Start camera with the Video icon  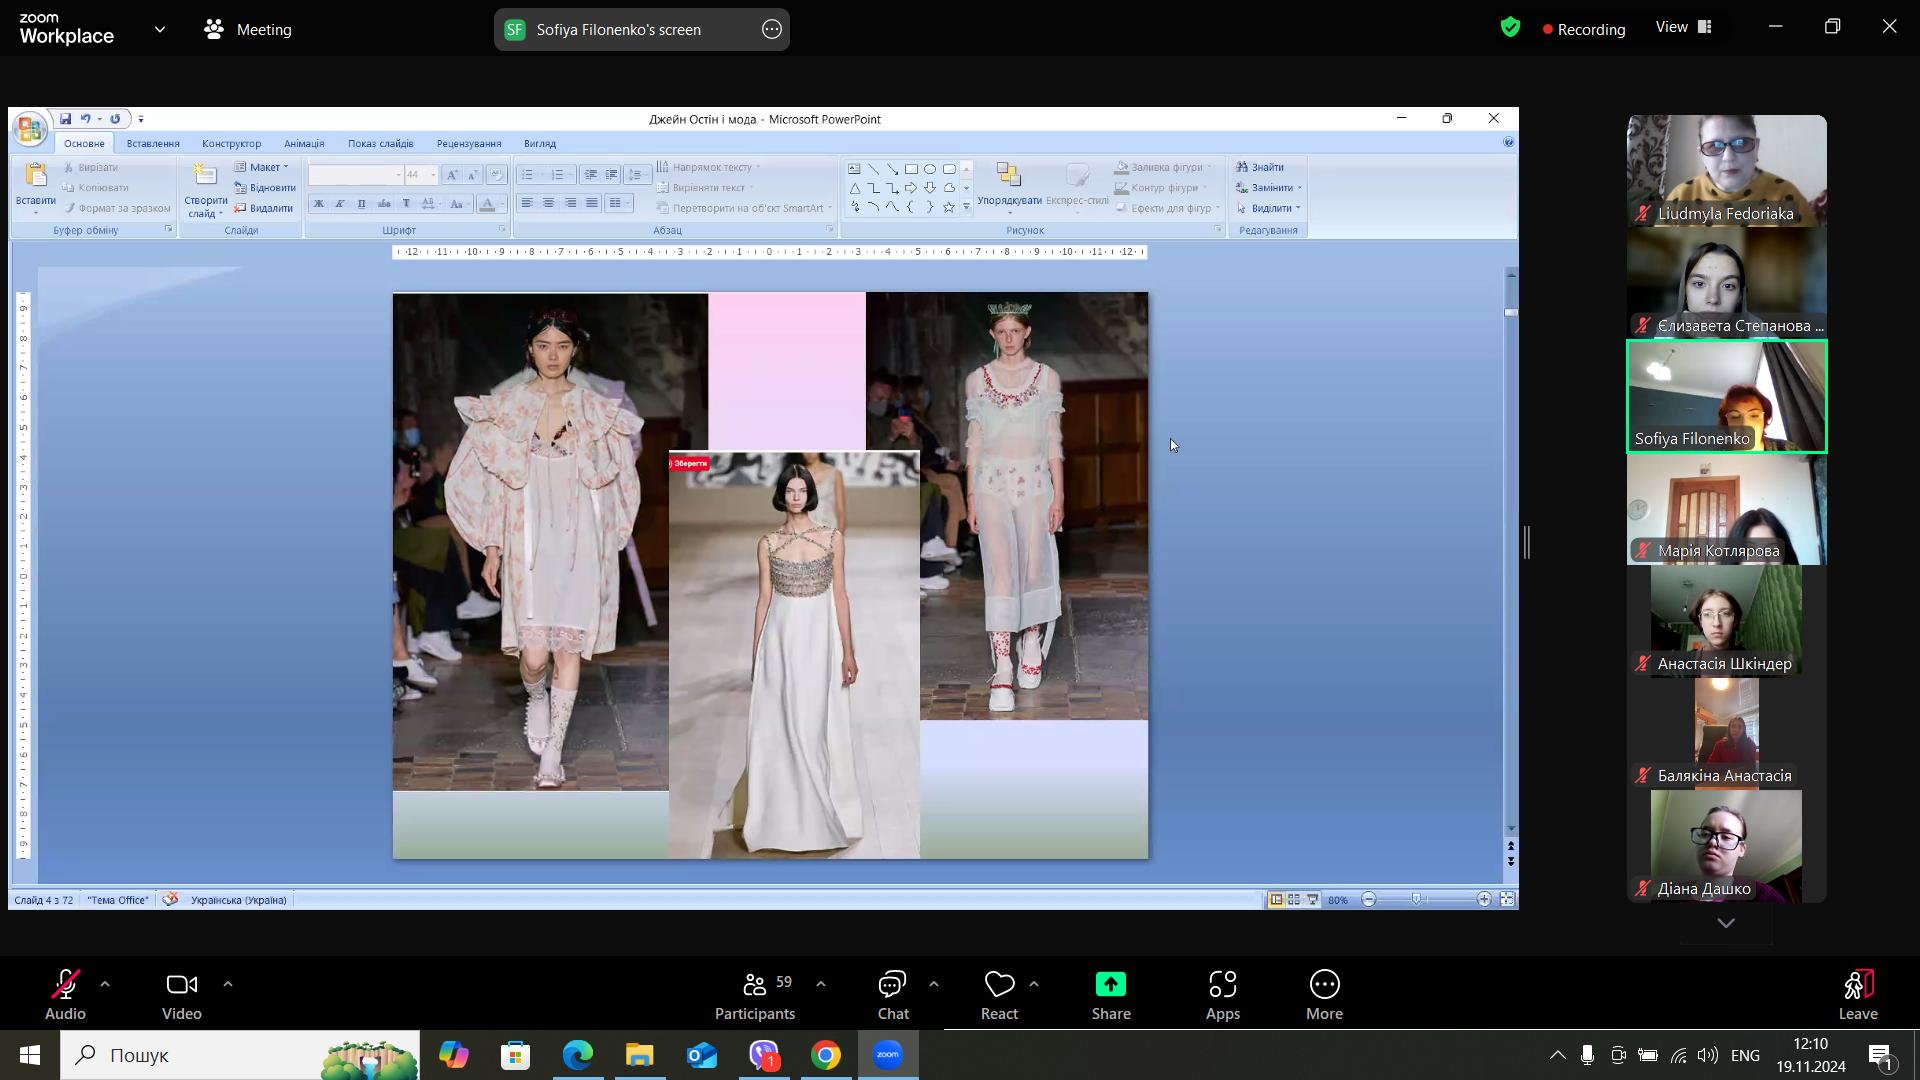[181, 986]
